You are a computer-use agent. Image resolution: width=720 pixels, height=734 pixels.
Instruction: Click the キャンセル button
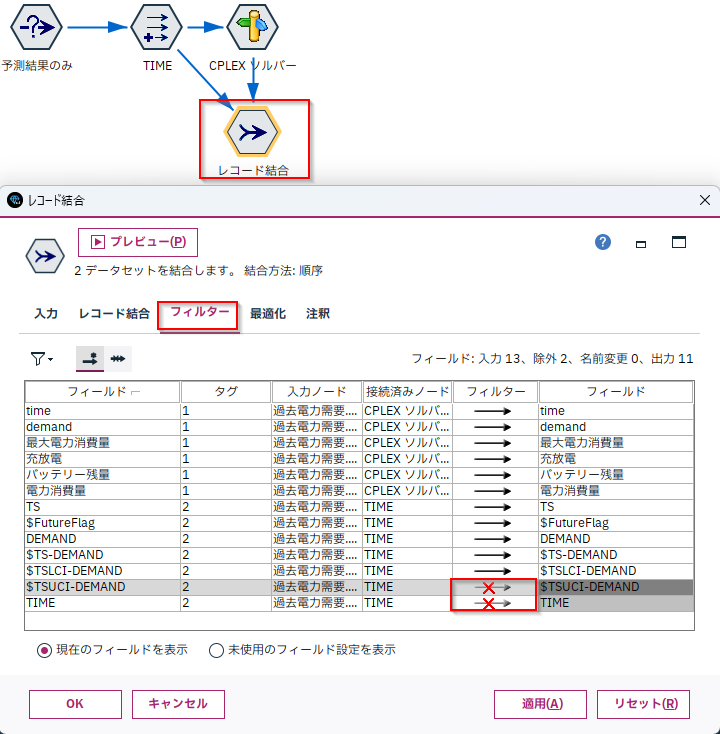point(178,704)
